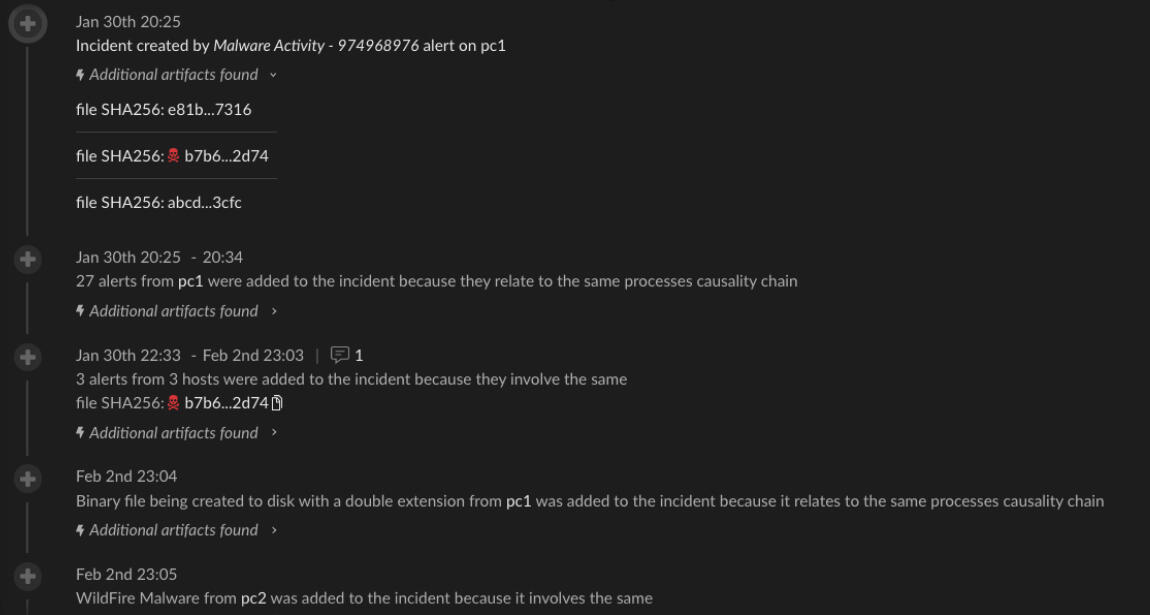Click the b7b6...2d74 hash in the artifacts list
1150x615 pixels.
226,156
